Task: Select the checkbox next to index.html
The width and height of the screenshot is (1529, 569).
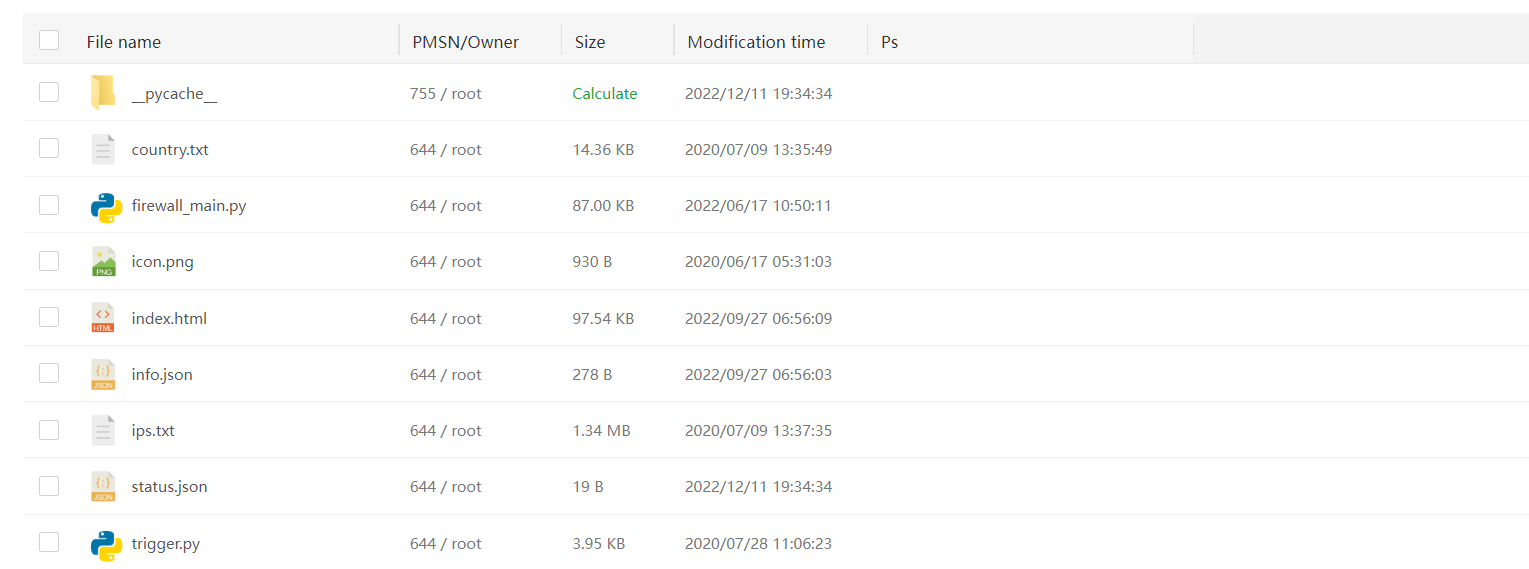Action: pyautogui.click(x=49, y=318)
